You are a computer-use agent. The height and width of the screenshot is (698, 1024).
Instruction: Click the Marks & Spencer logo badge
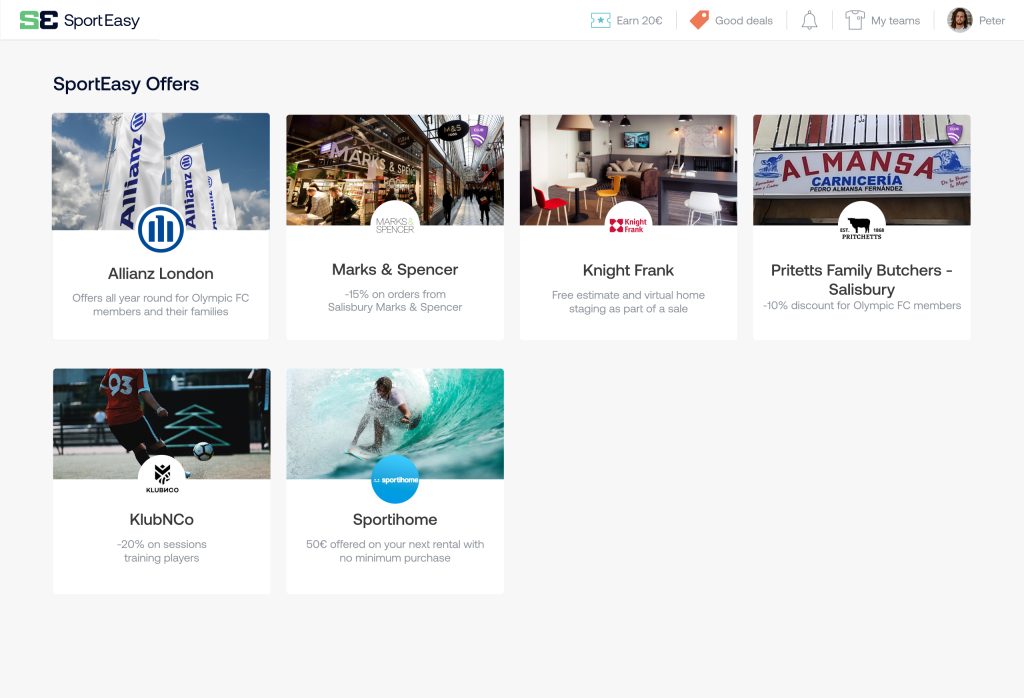coord(395,225)
